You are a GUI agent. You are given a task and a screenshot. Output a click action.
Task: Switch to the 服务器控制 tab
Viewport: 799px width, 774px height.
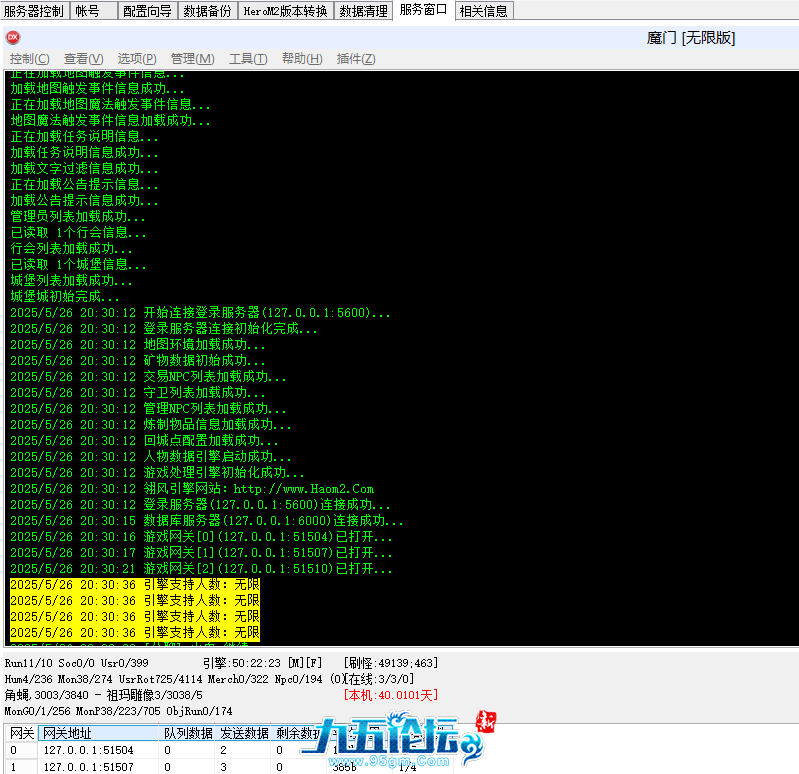pos(34,11)
